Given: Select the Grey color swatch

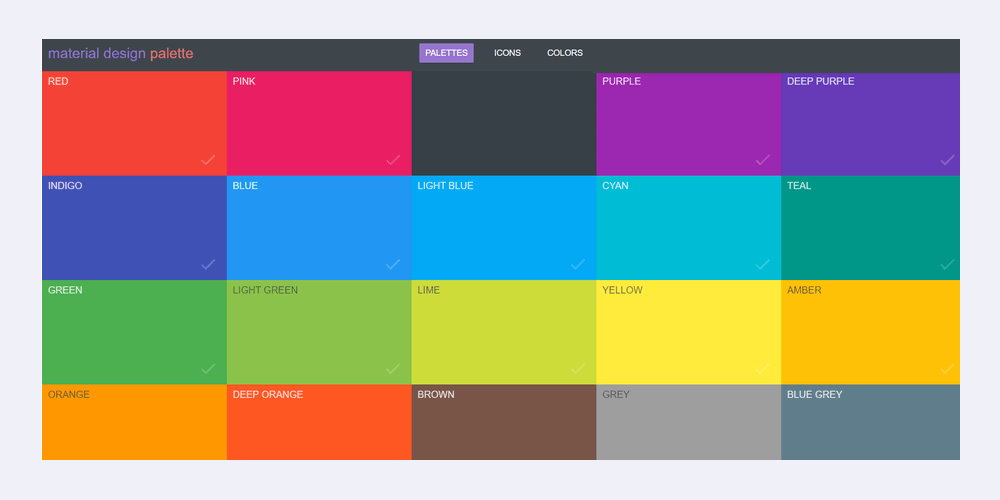Looking at the screenshot, I should pyautogui.click(x=689, y=422).
